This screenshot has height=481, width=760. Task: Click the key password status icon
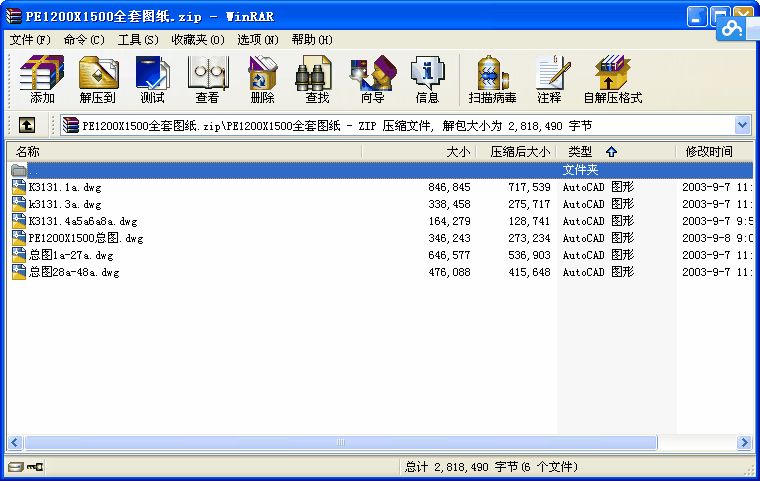35,467
